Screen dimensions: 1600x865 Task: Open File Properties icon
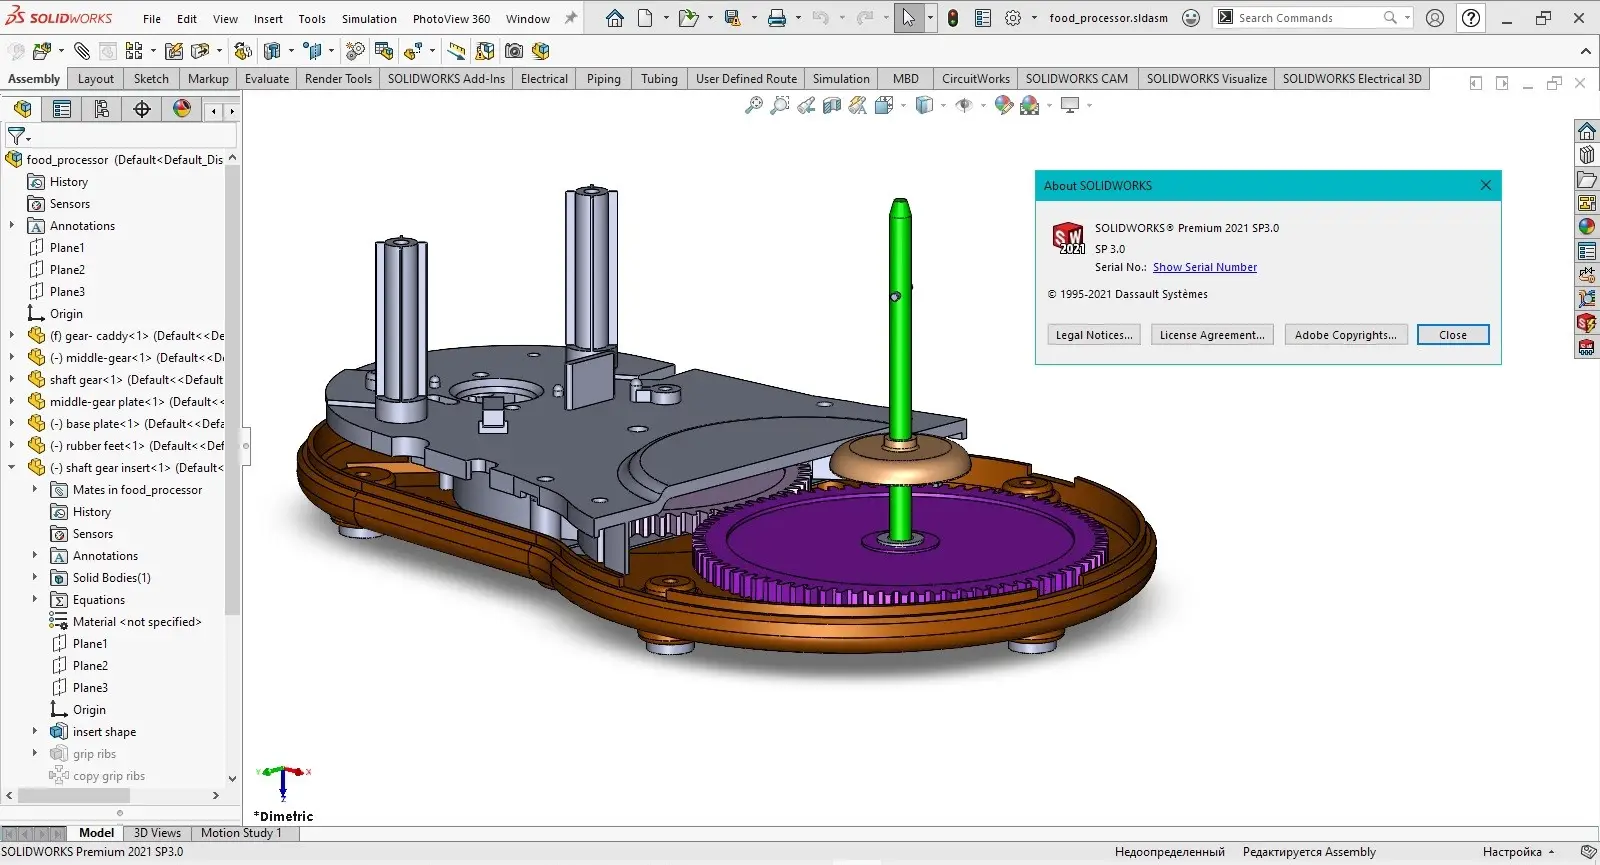(983, 18)
